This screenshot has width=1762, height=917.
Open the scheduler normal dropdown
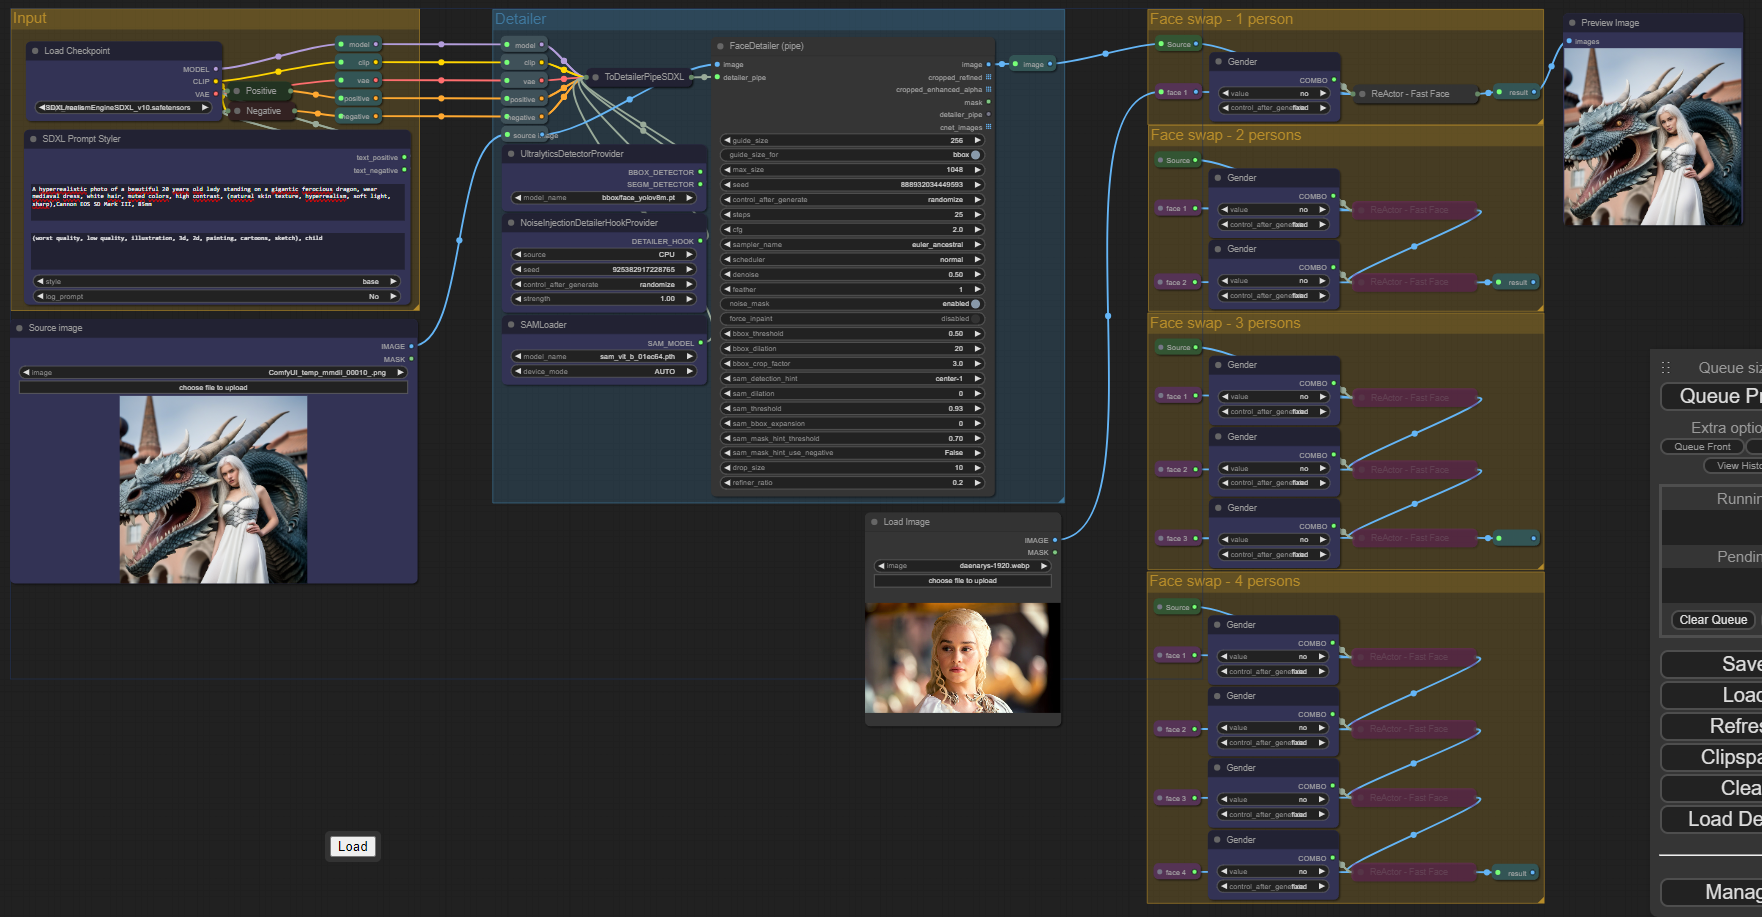point(852,259)
